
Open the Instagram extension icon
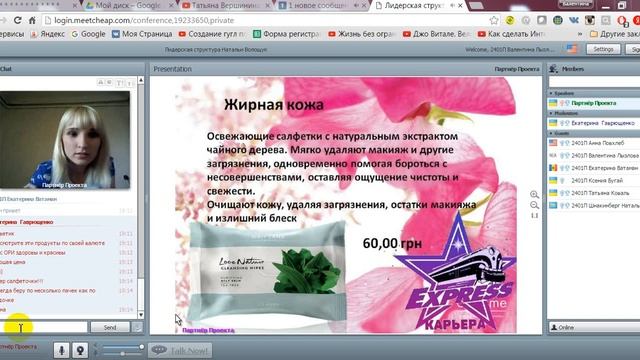click(590, 20)
